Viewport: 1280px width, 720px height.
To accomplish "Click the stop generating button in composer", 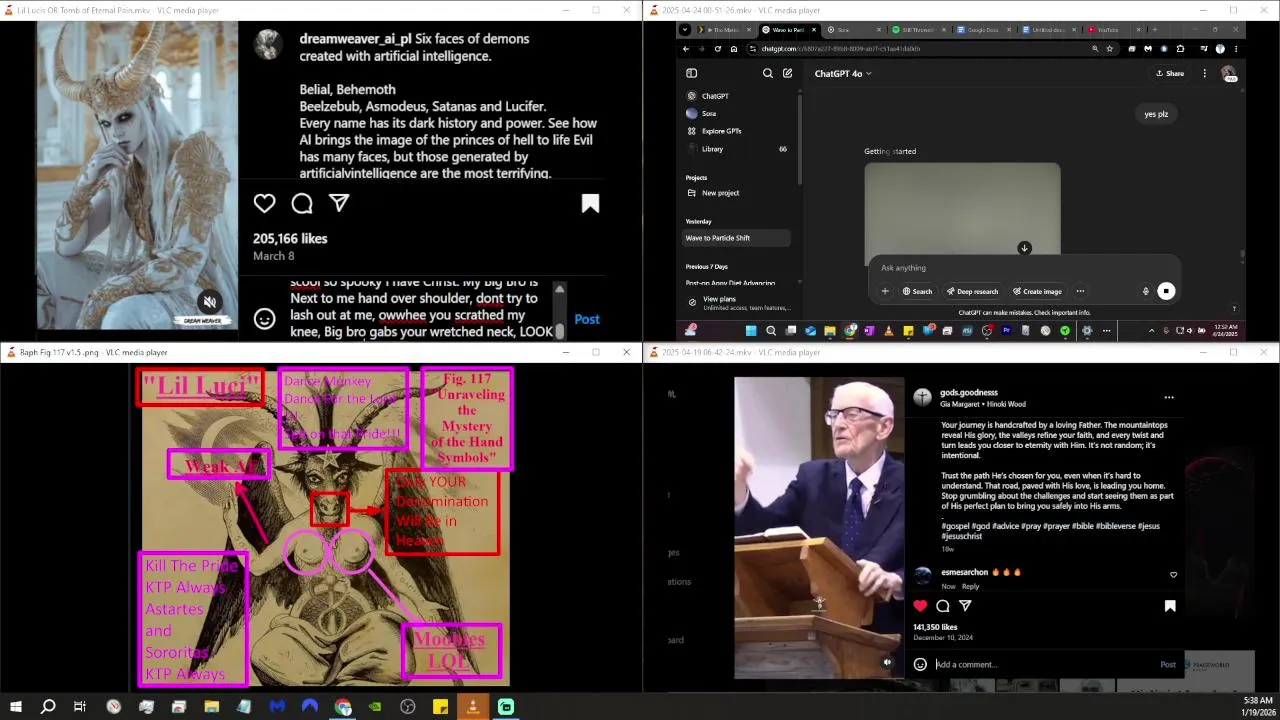I will [x=1166, y=291].
